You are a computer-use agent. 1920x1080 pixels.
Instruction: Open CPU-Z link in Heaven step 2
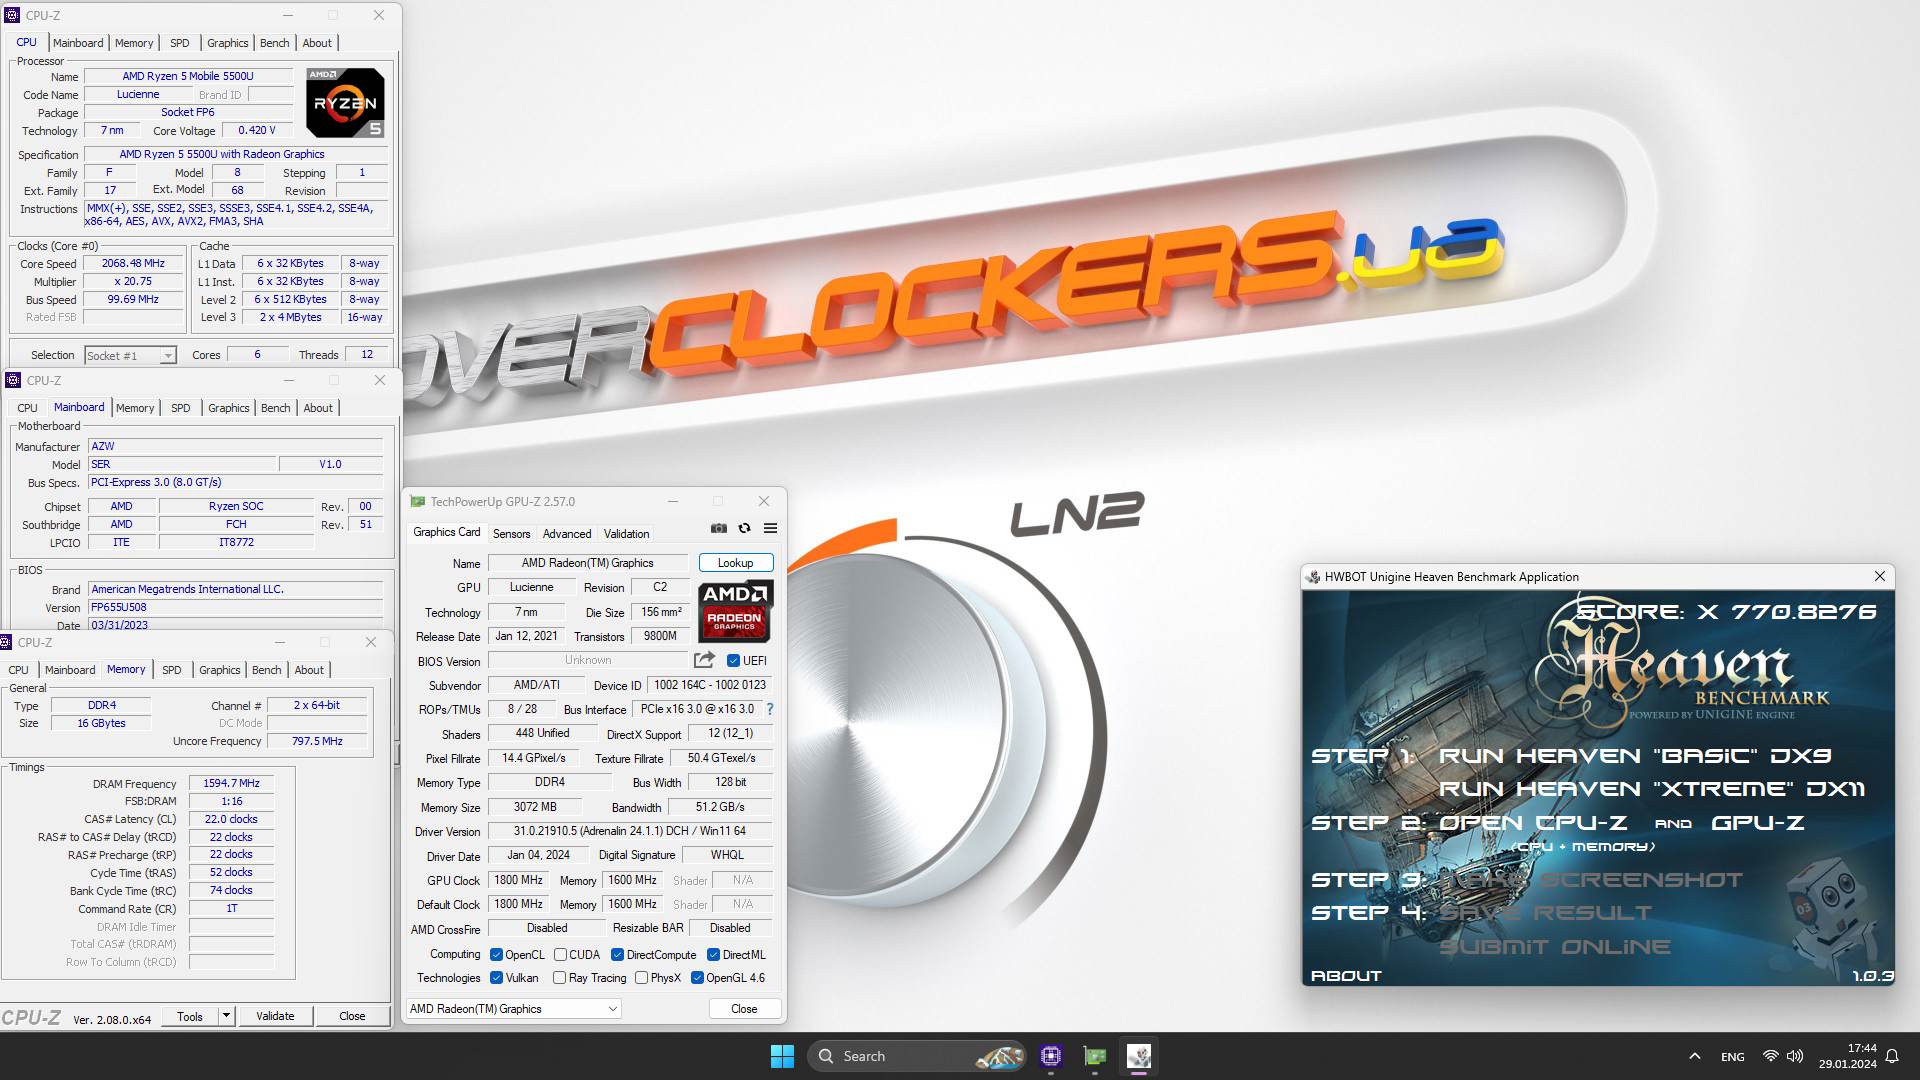coord(1532,823)
